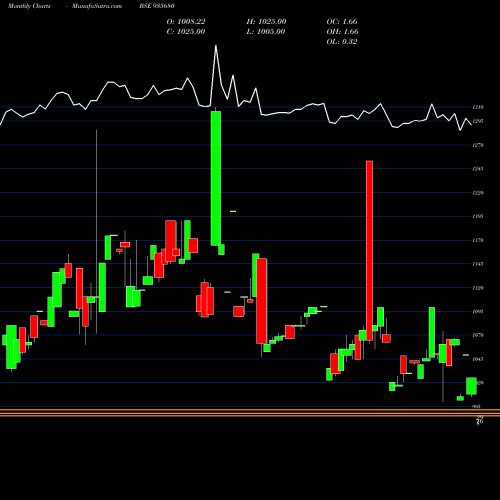Select the high value 'H: 1025.00'
The height and width of the screenshot is (500, 500).
266,22
